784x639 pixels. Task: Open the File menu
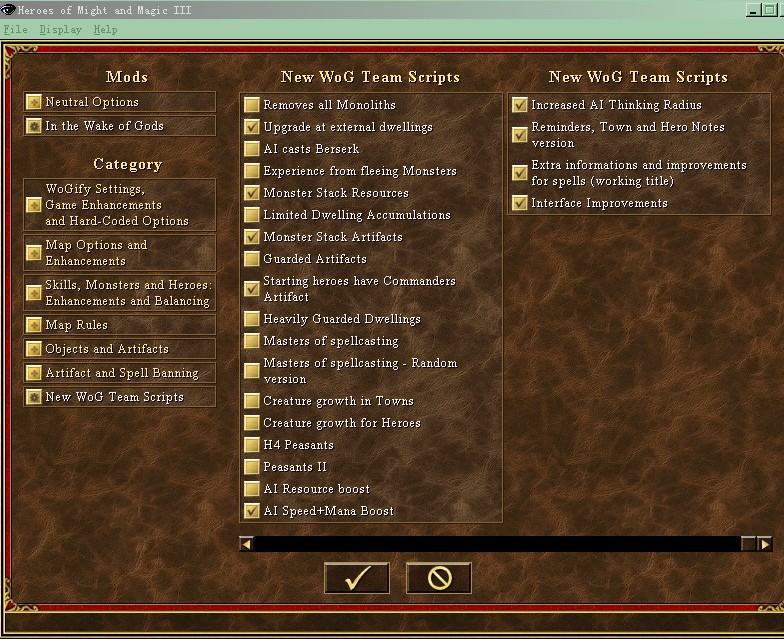(15, 30)
